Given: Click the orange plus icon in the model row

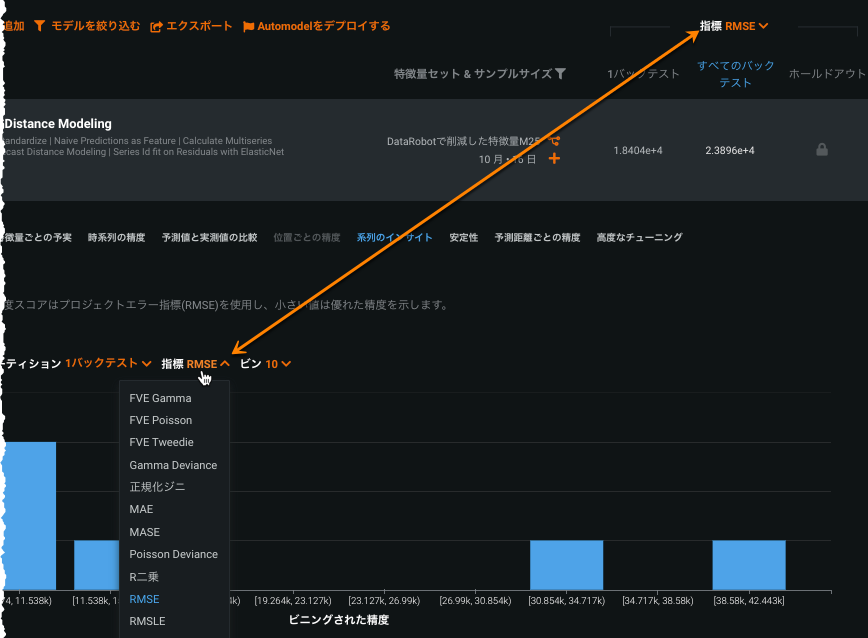Looking at the screenshot, I should [x=554, y=159].
